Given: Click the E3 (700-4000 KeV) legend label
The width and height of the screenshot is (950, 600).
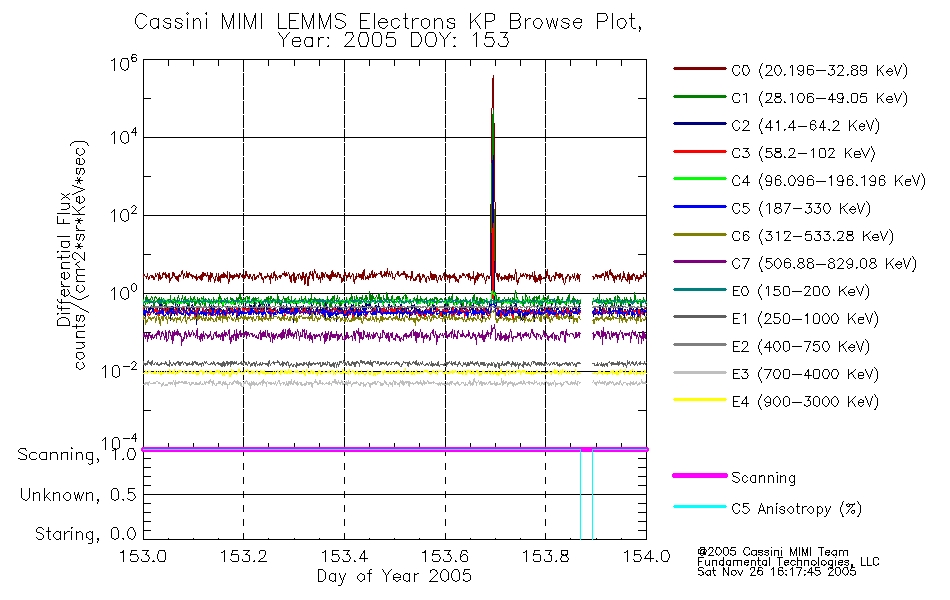Looking at the screenshot, I should (805, 374).
